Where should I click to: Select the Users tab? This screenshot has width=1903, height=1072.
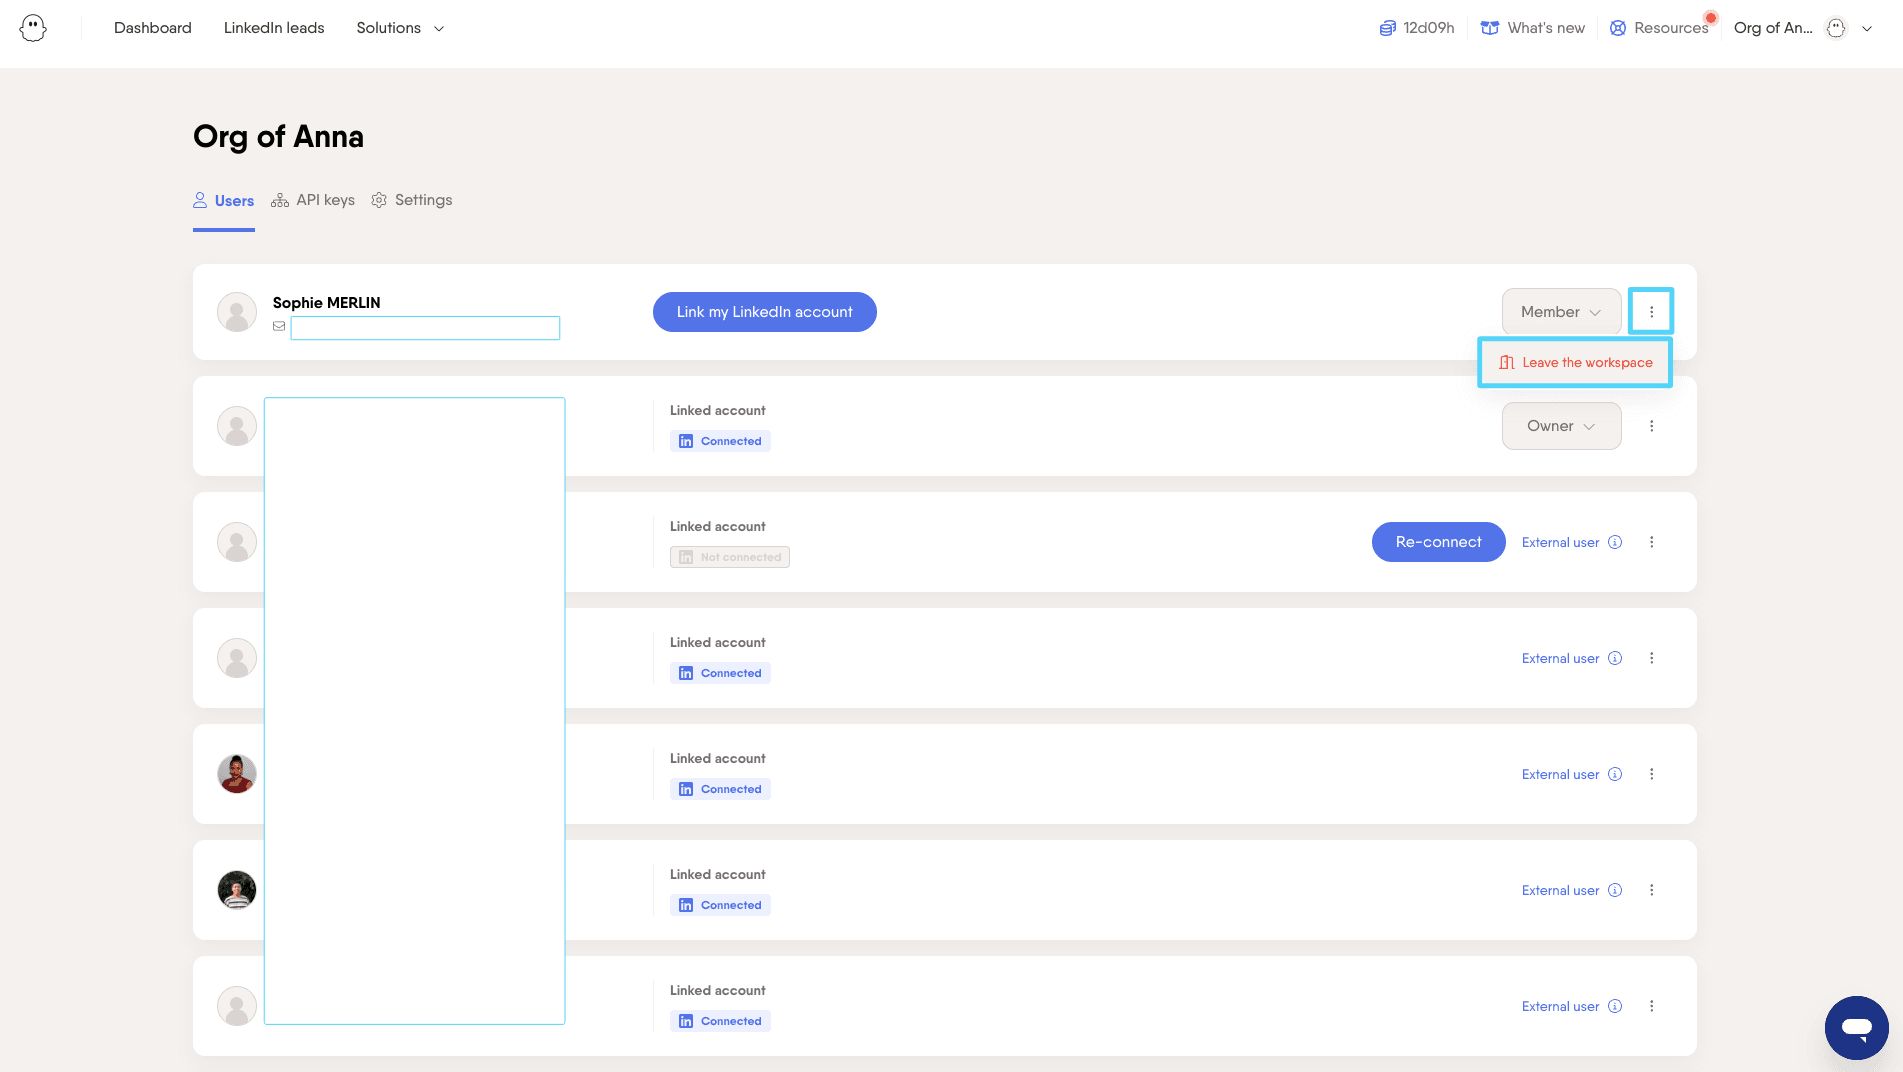224,200
